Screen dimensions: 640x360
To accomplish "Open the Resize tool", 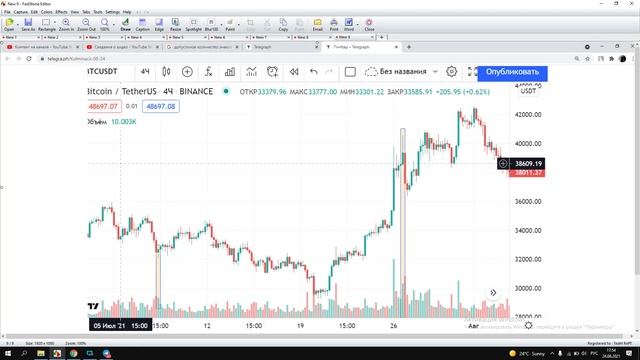I will pos(176,23).
